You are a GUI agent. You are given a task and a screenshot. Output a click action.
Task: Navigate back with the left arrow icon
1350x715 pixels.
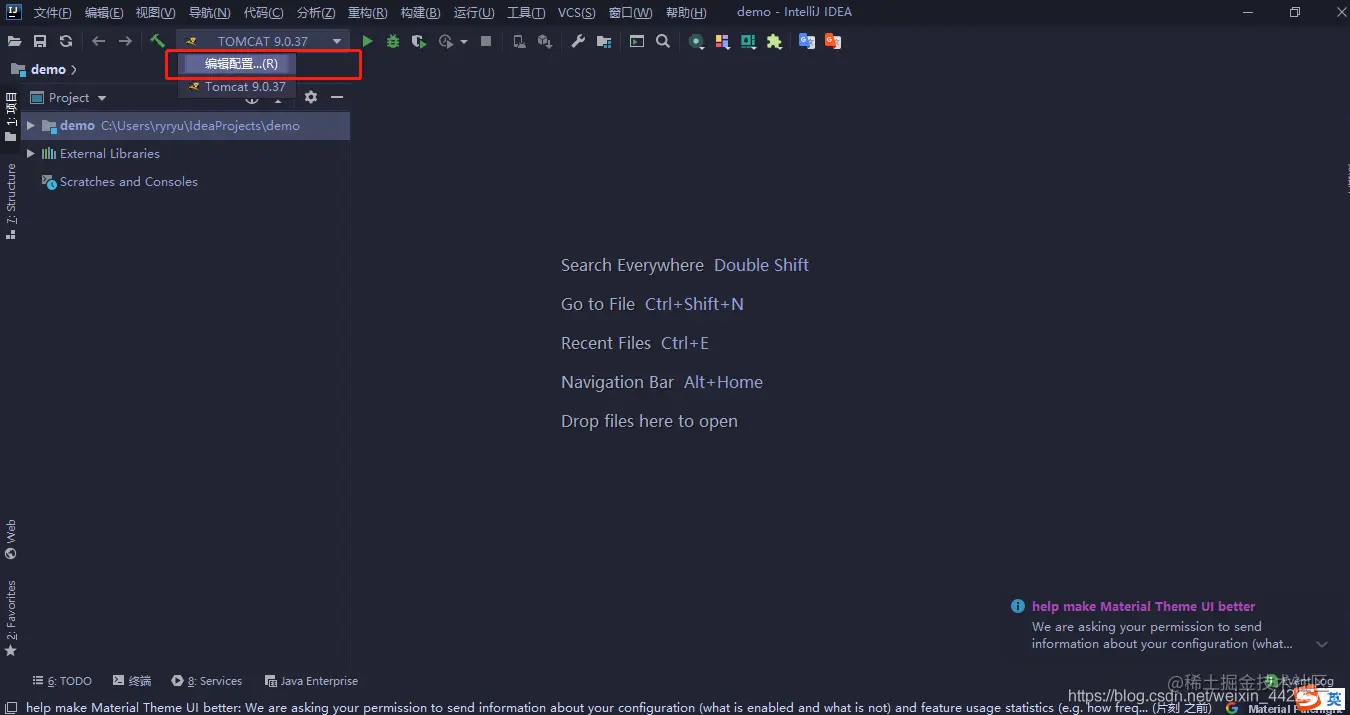coord(98,41)
